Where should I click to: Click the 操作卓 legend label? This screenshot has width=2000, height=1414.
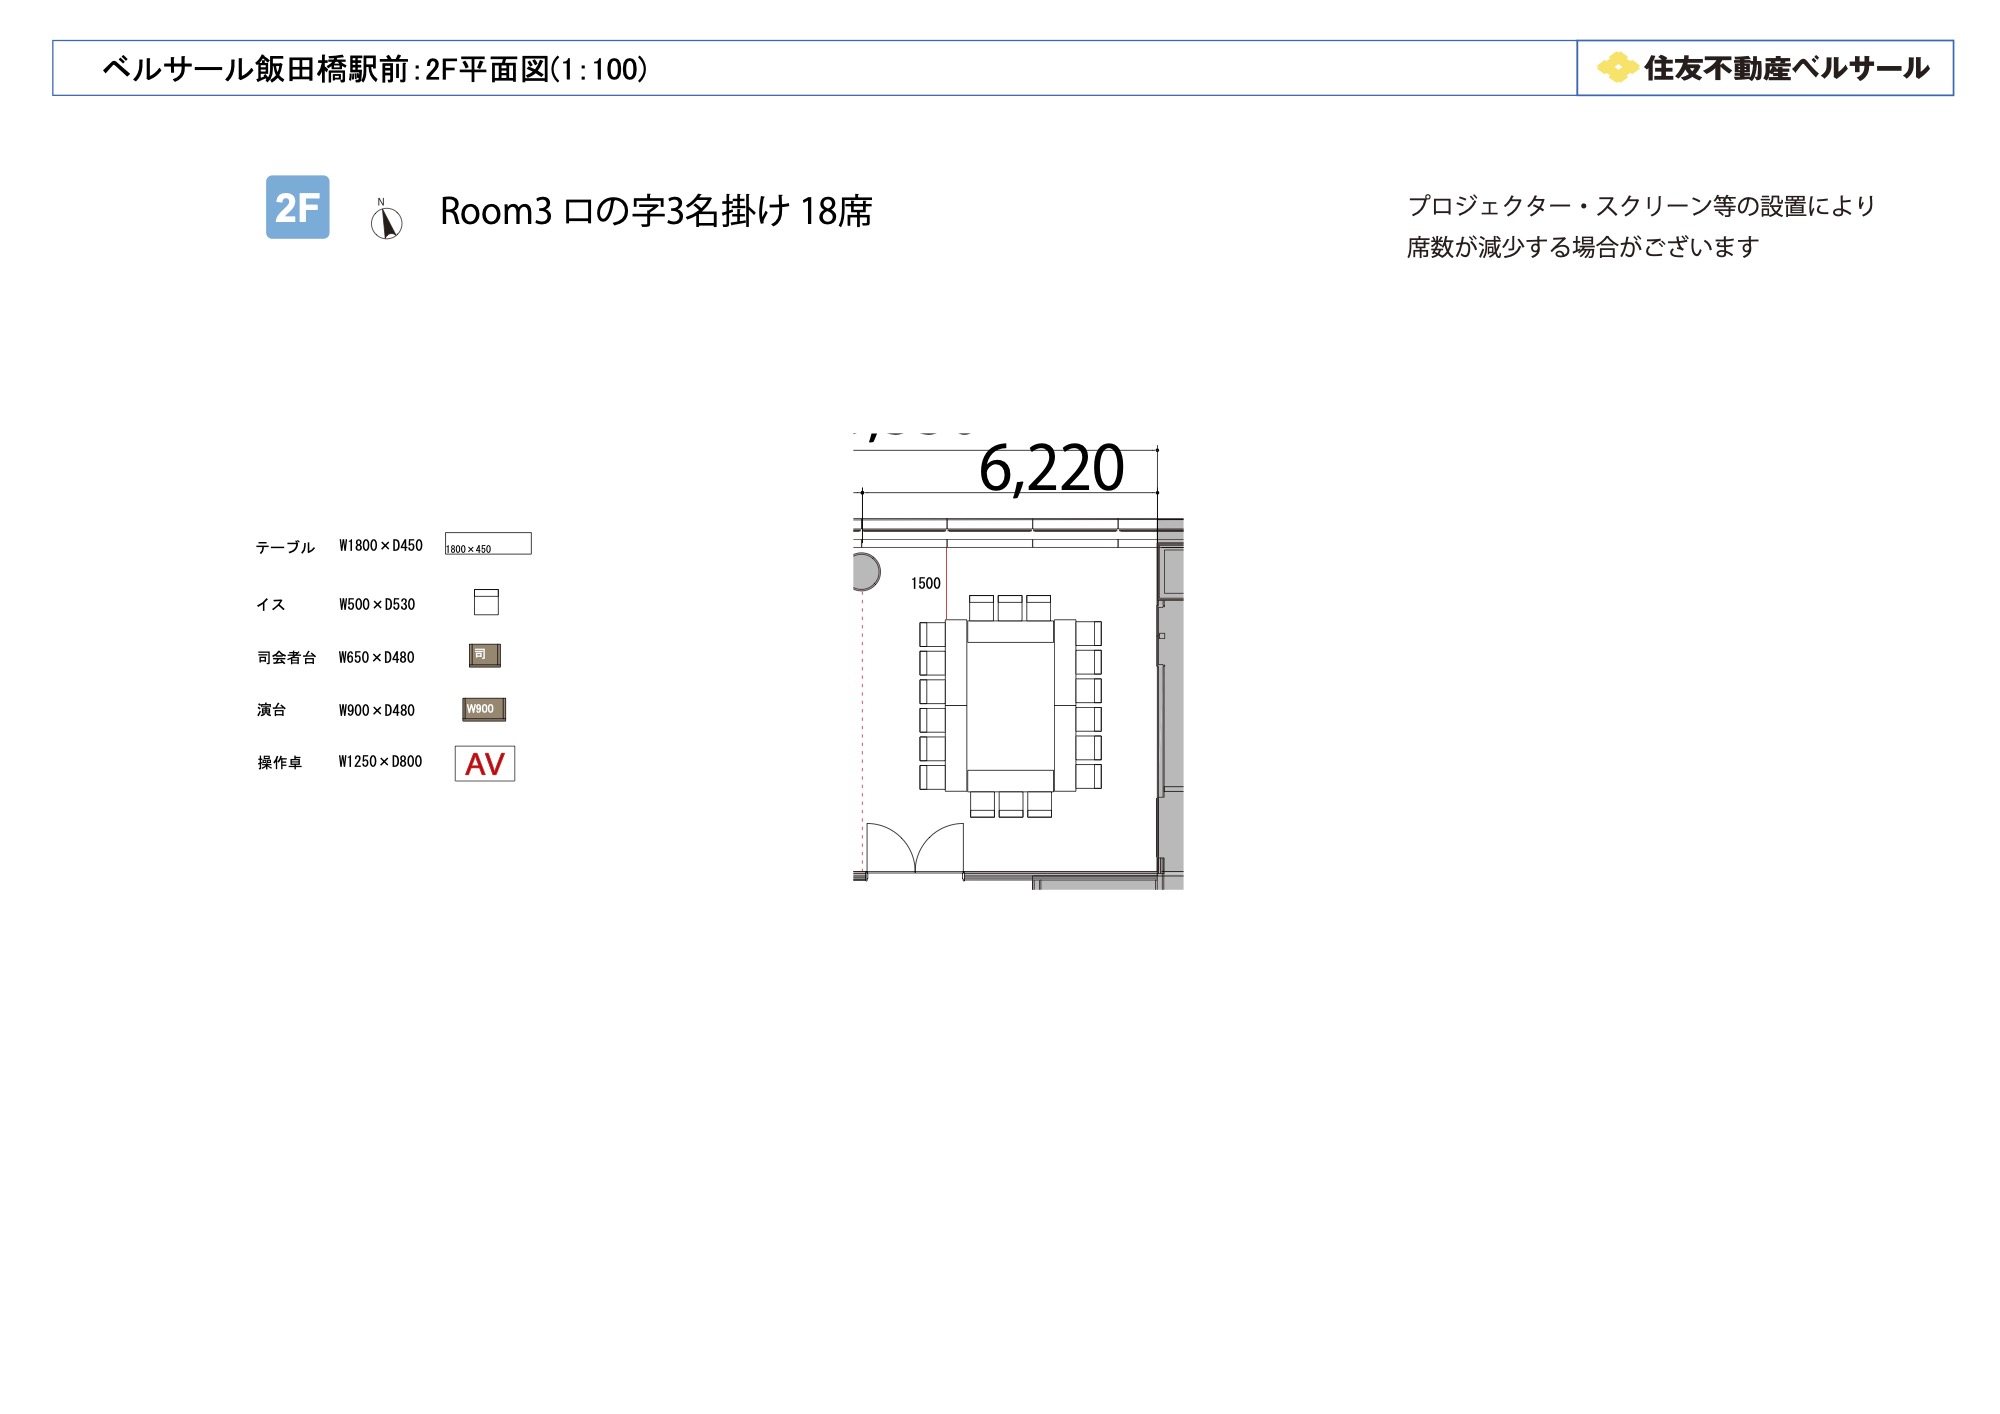(280, 762)
